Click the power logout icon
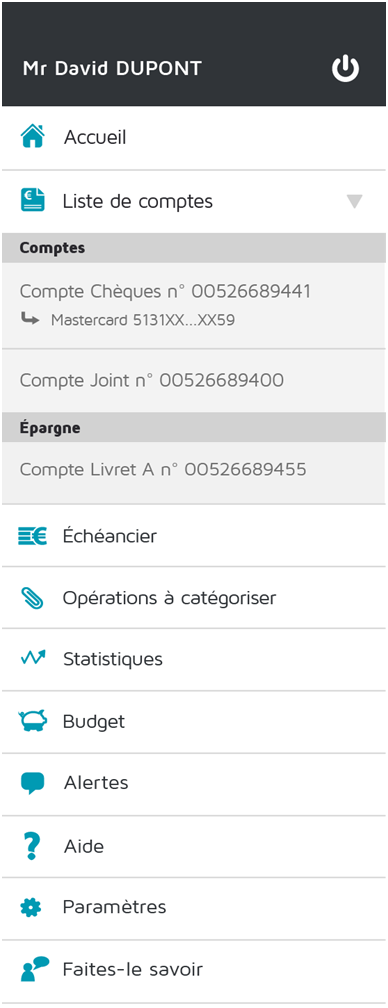This screenshot has width=388, height=1008. tap(345, 68)
